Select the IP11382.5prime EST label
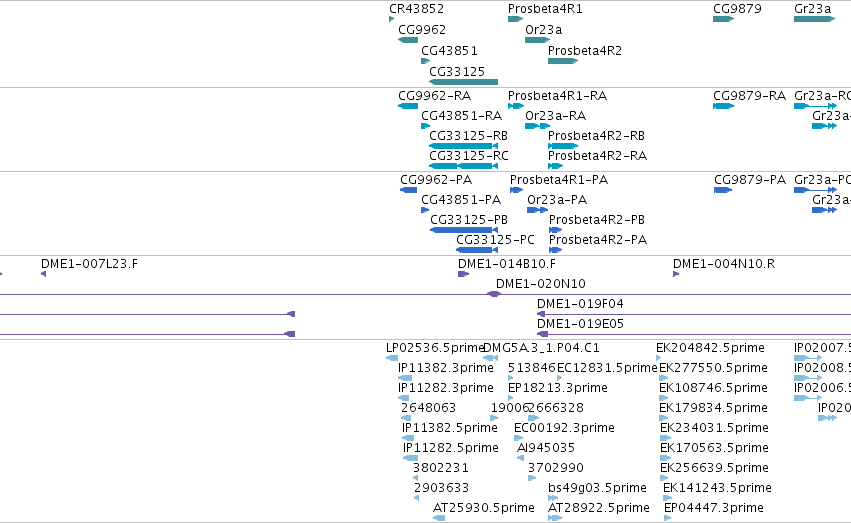Viewport: 851px width, 523px height. 449,429
